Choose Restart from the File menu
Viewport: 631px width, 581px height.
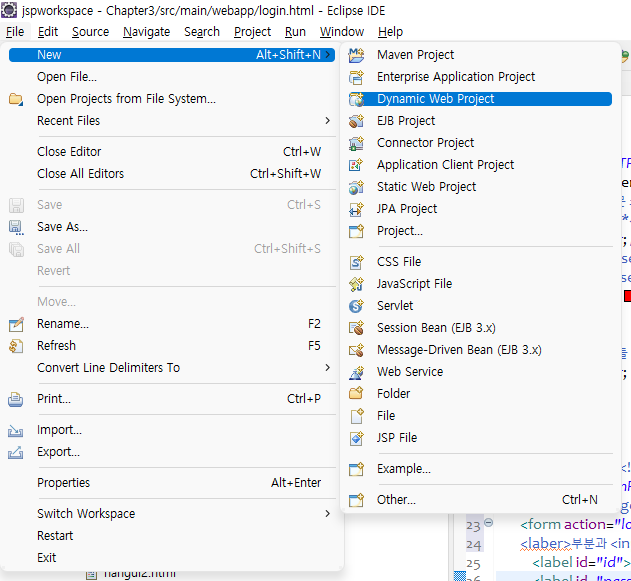[172, 536]
